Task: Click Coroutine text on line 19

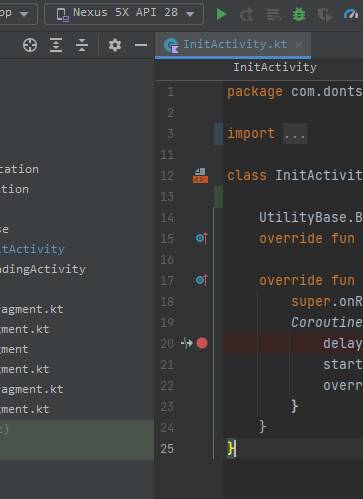Action: (x=327, y=322)
